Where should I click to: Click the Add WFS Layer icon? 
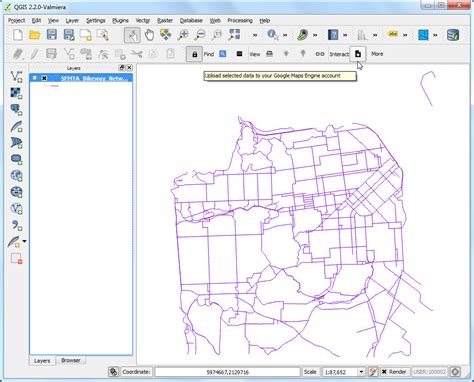click(16, 209)
